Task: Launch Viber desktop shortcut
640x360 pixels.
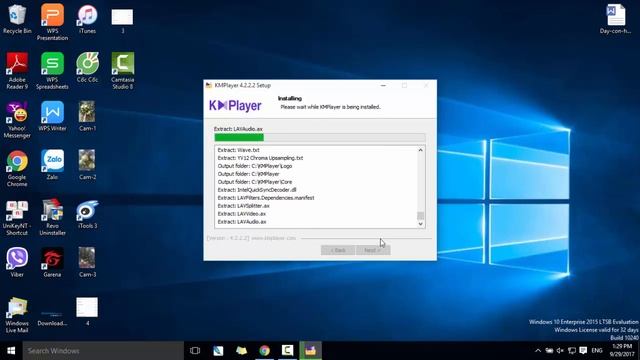Action: pyautogui.click(x=17, y=262)
